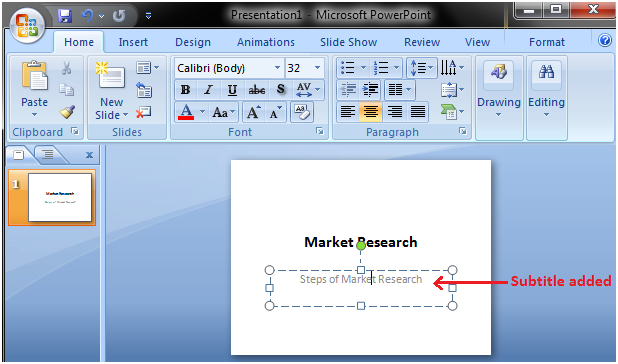This screenshot has width=618, height=364.
Task: Click the Format Painter brush icon
Action: pyautogui.click(x=67, y=112)
